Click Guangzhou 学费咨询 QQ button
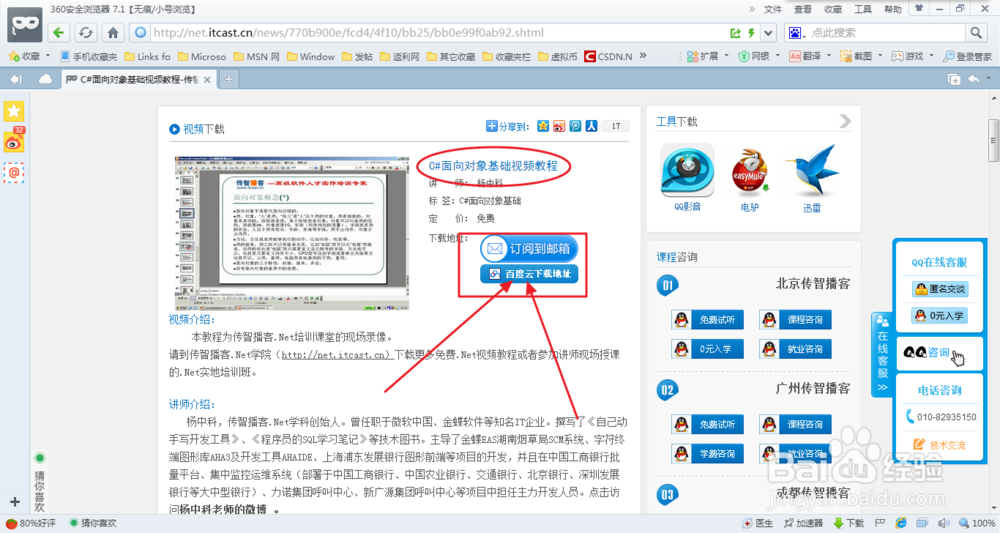The width and height of the screenshot is (1000, 533). 707,453
